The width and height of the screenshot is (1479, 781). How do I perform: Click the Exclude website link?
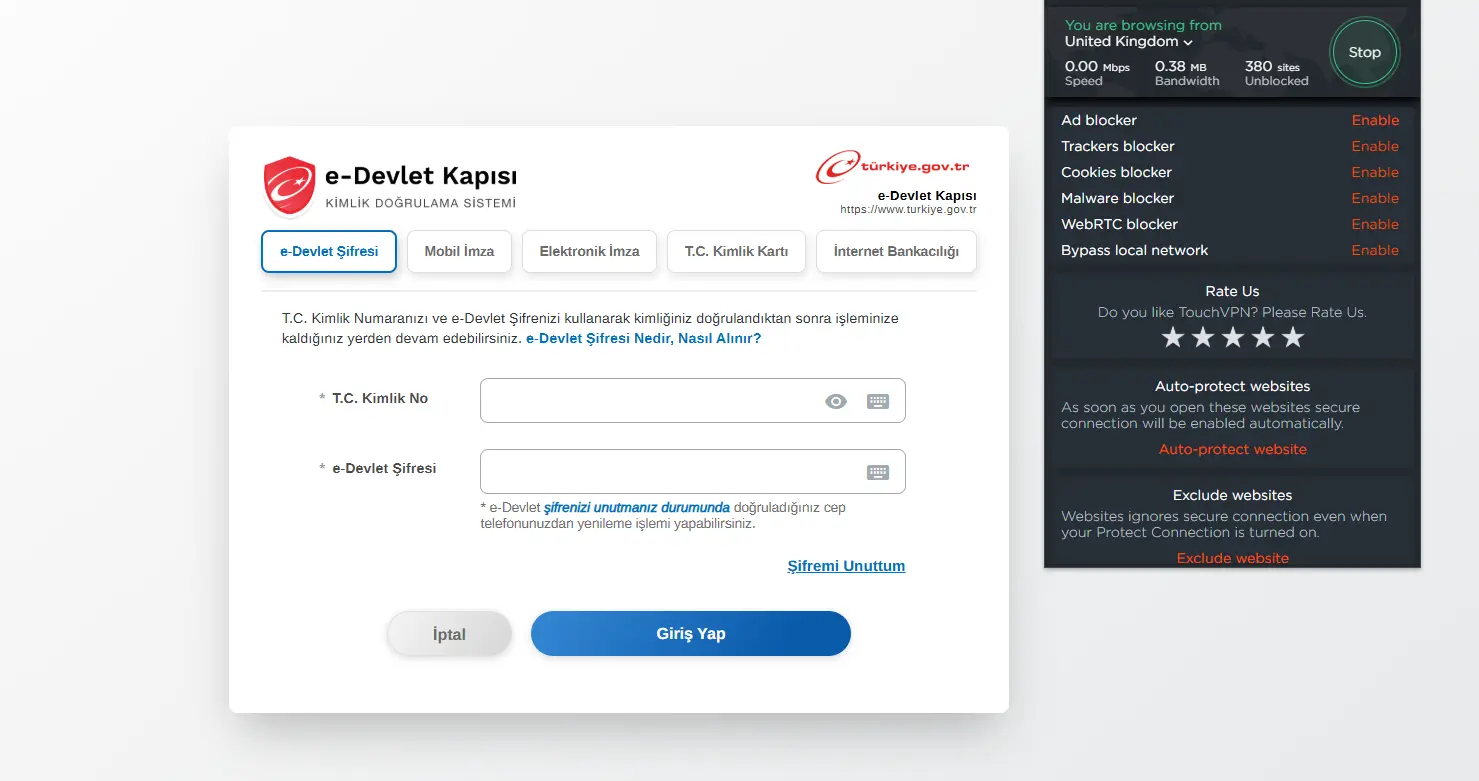coord(1232,558)
